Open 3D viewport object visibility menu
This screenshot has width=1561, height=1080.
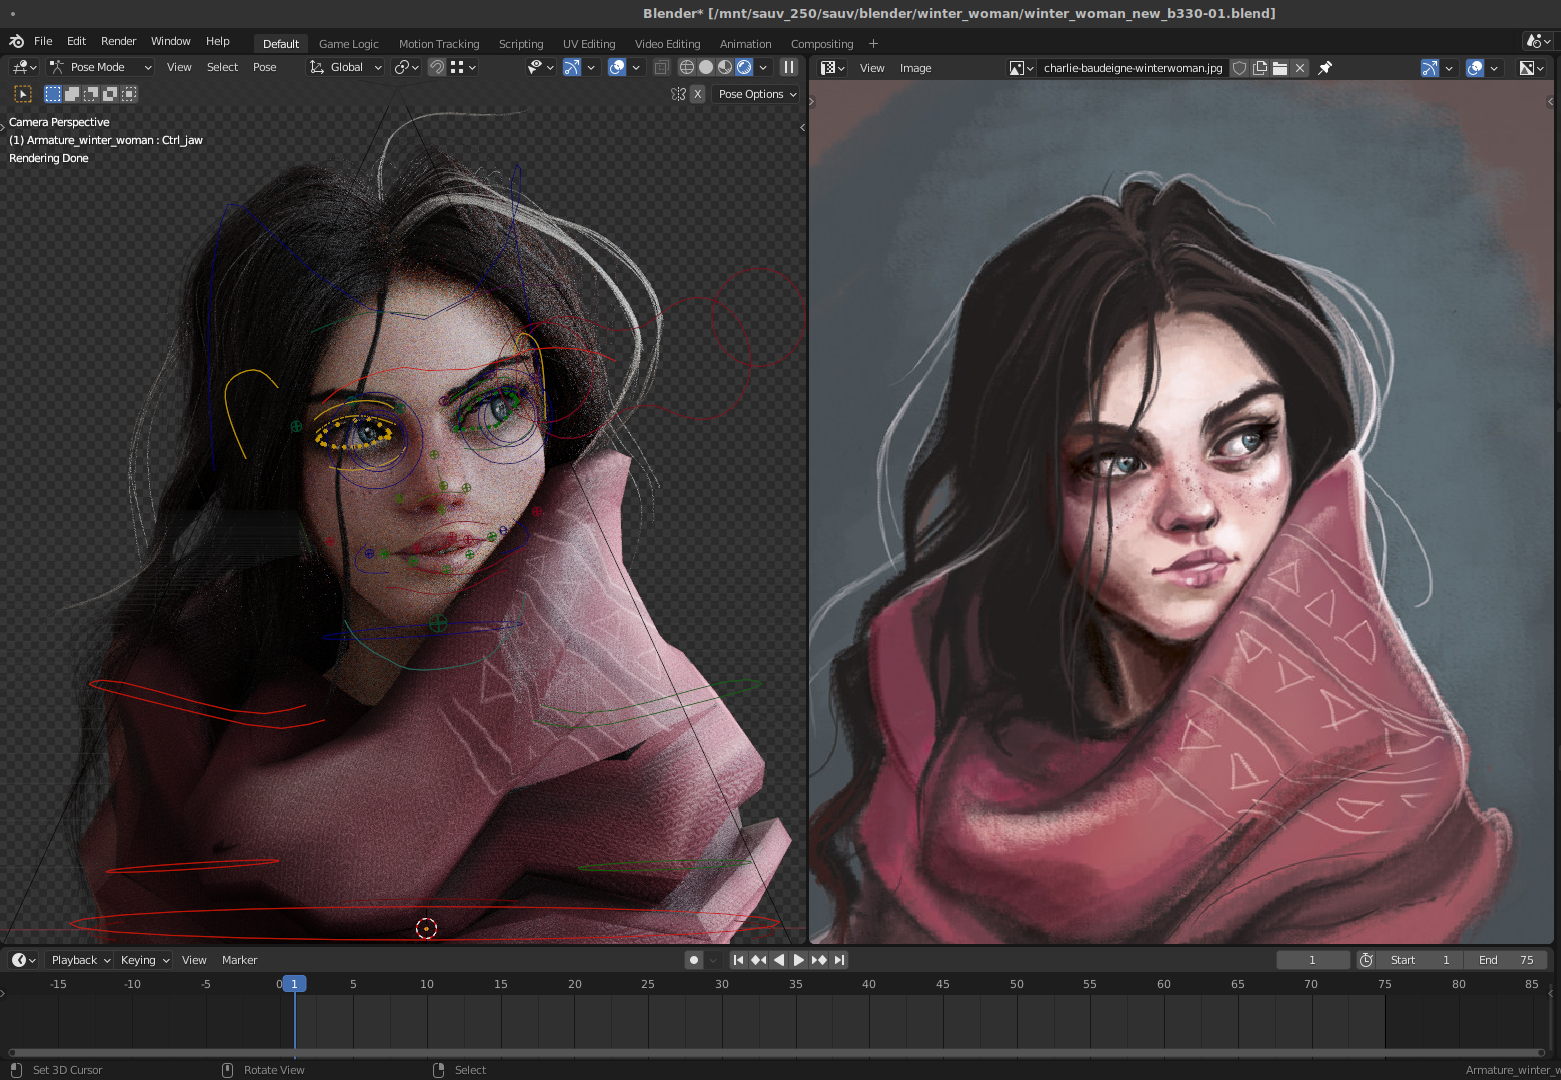pyautogui.click(x=541, y=67)
